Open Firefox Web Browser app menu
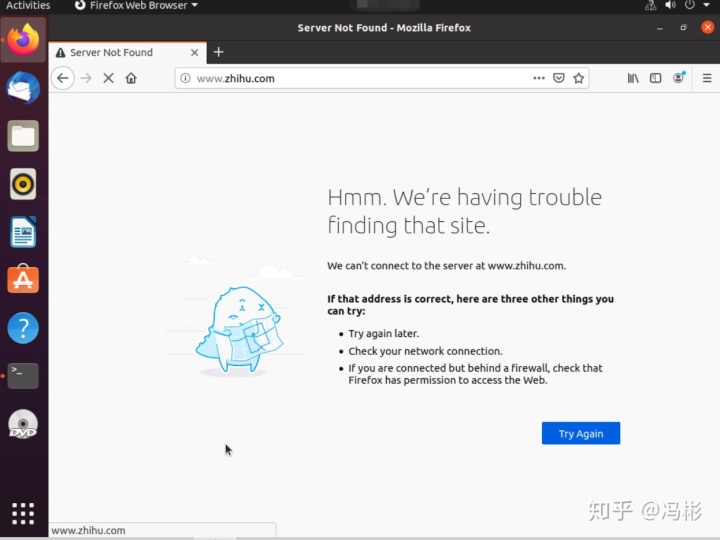This screenshot has height=540, width=720. 136,6
